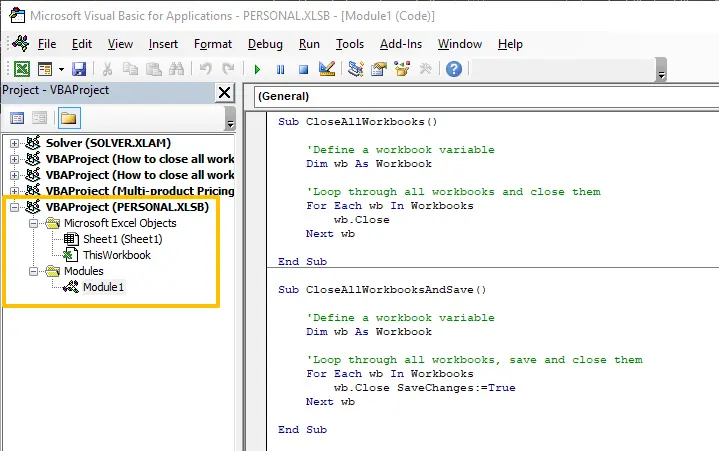The image size is (719, 451).
Task: Expand the Solver (SOLVER.XLAM) project node
Action: (x=15, y=143)
